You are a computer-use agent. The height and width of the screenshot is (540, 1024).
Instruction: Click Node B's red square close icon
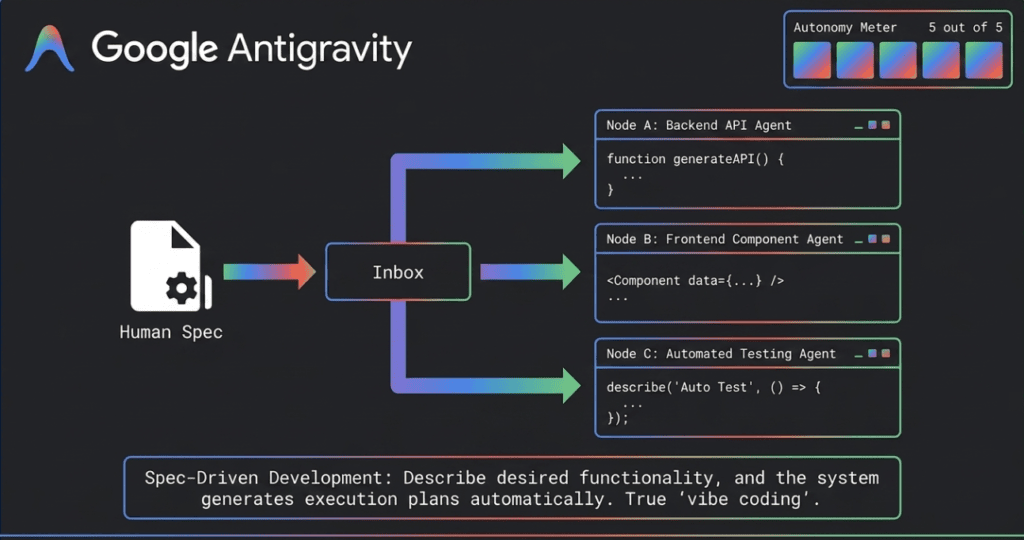tap(886, 239)
